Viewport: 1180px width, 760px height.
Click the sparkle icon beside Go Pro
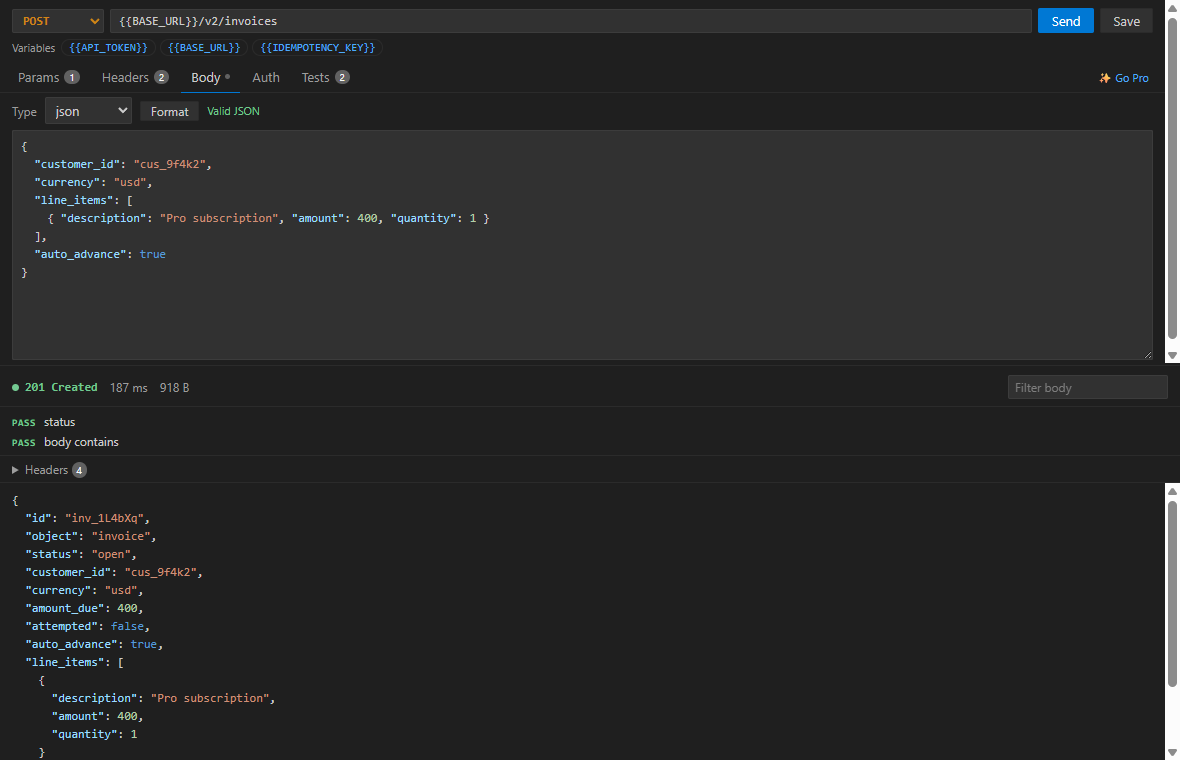point(1105,78)
